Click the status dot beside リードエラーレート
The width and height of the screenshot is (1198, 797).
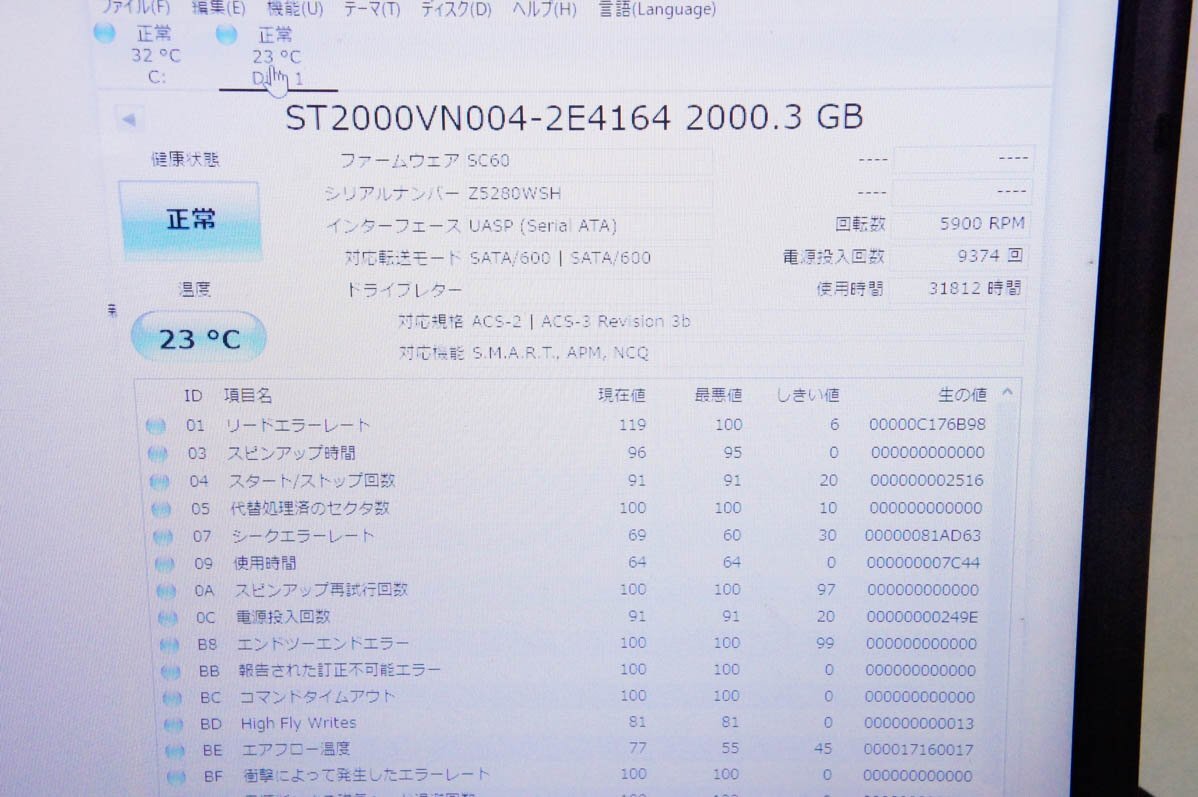click(x=156, y=425)
